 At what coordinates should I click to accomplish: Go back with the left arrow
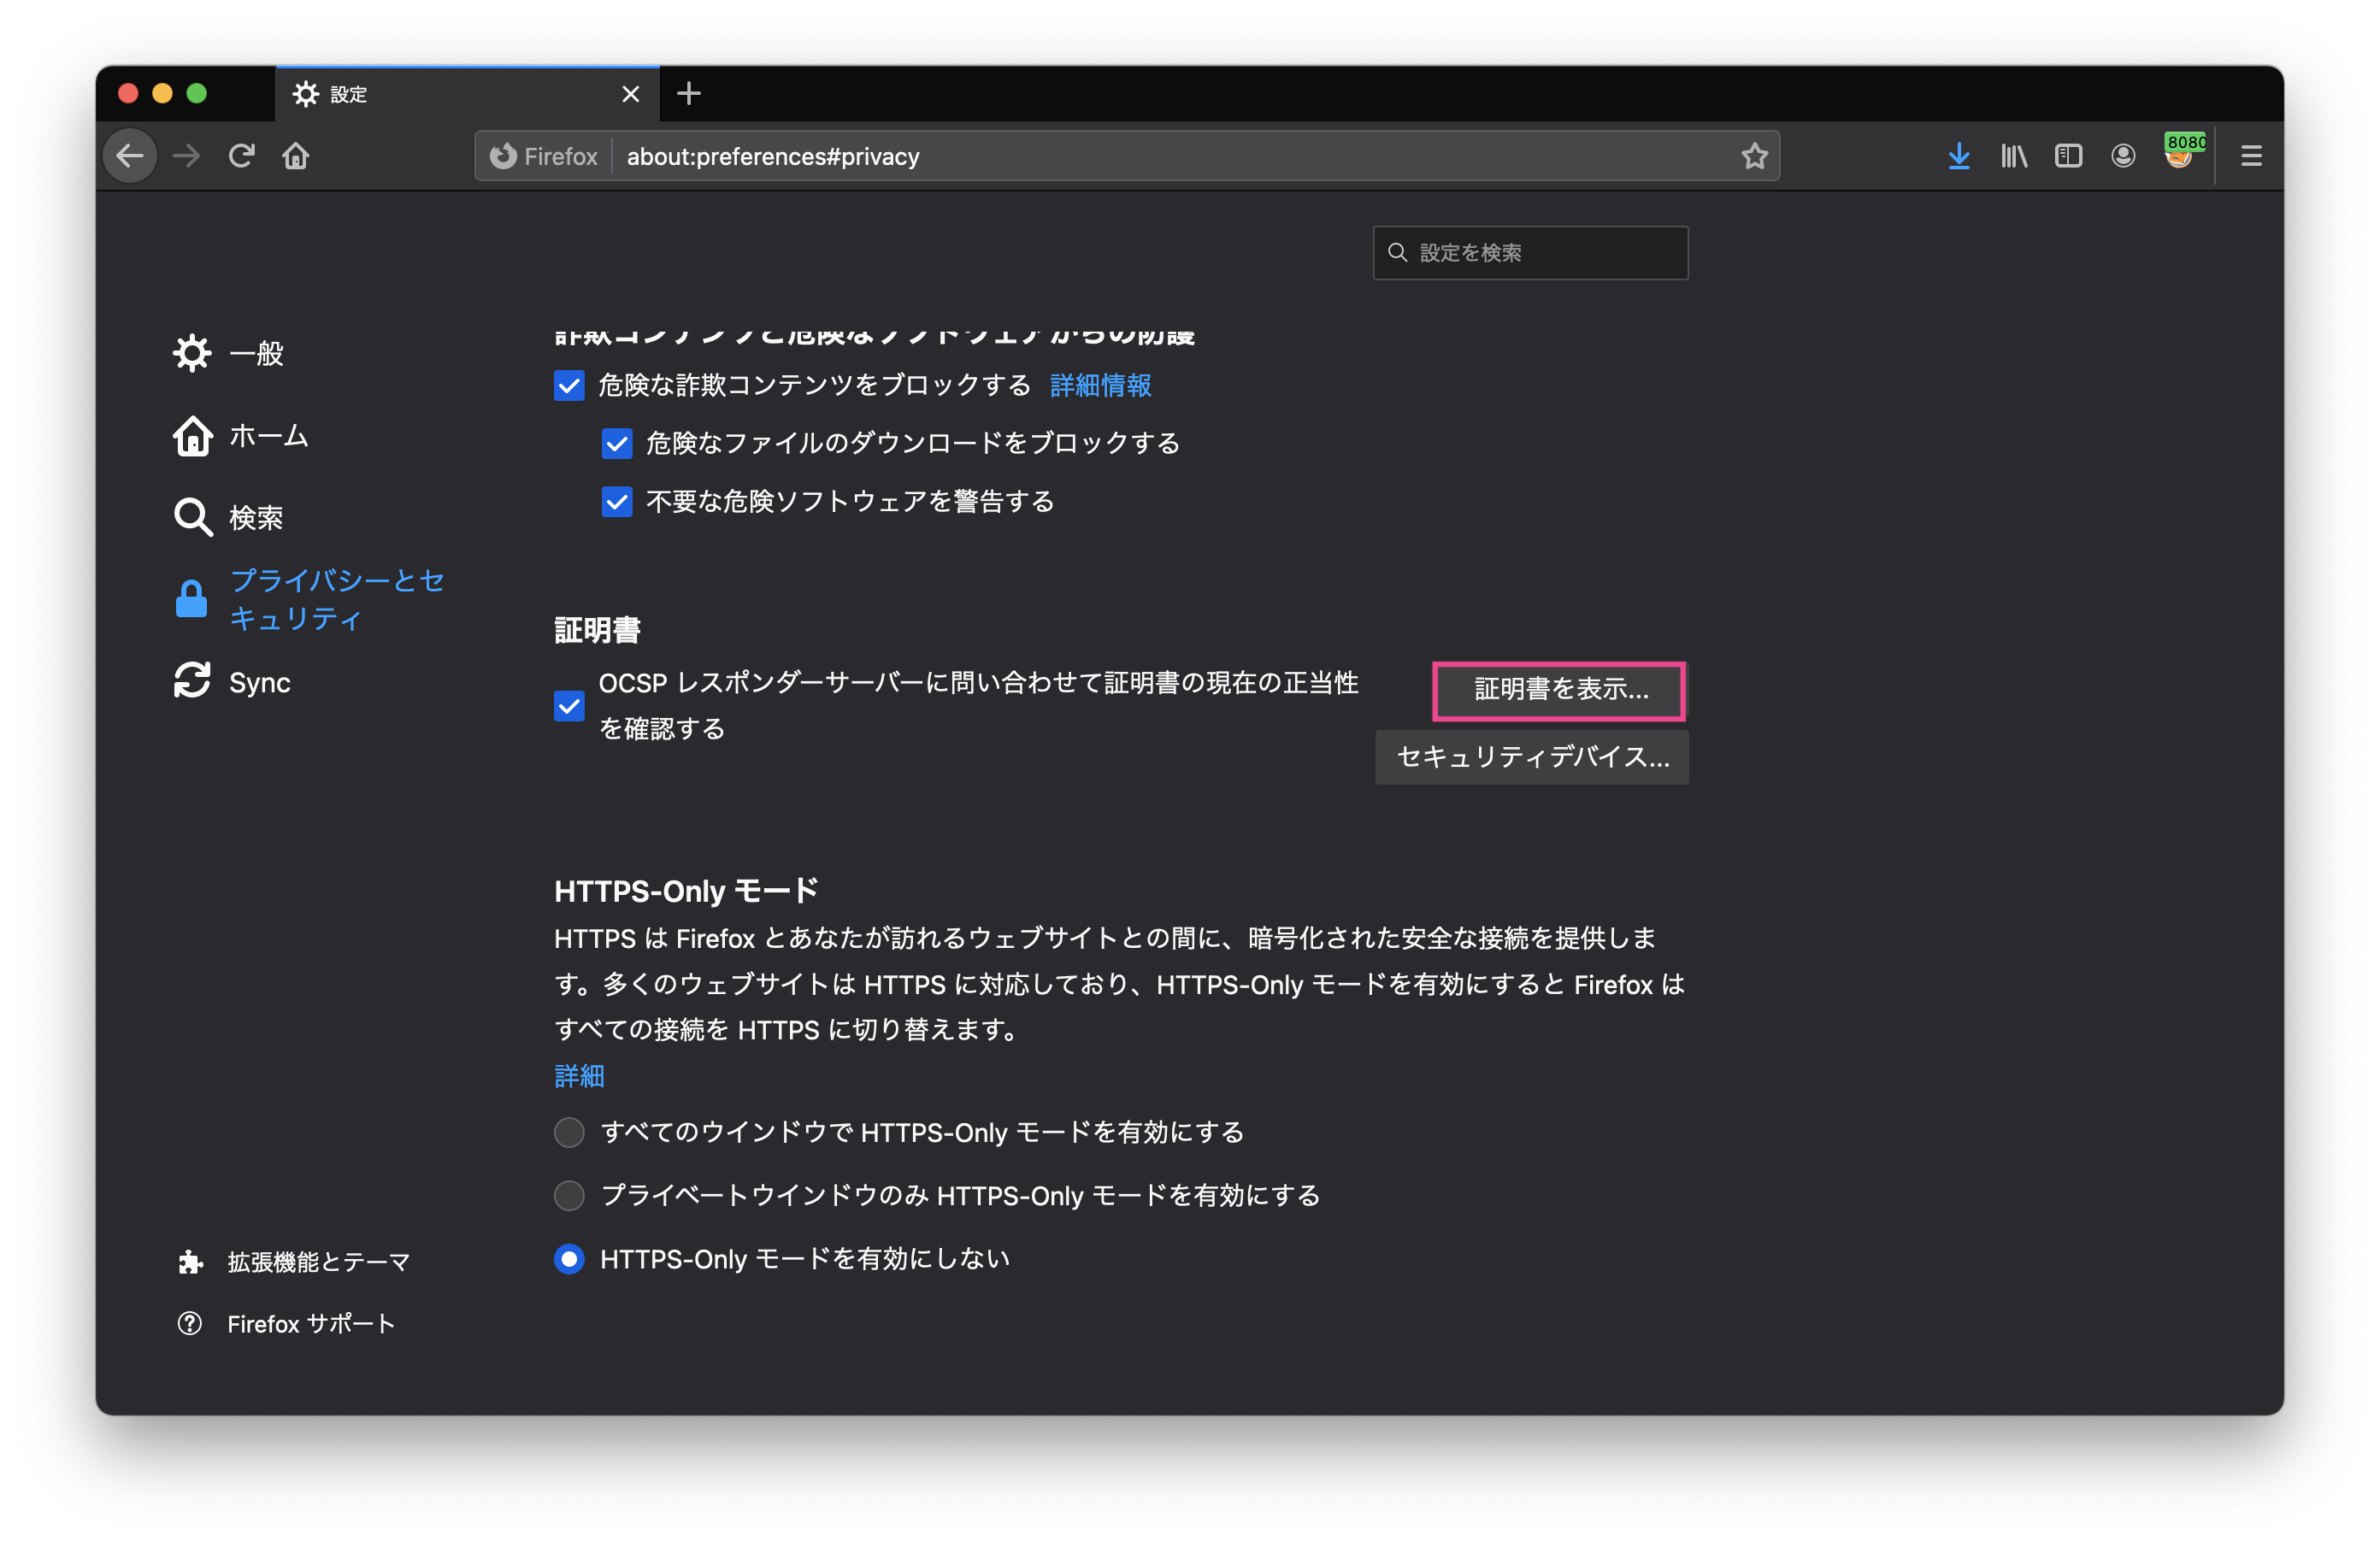130,156
